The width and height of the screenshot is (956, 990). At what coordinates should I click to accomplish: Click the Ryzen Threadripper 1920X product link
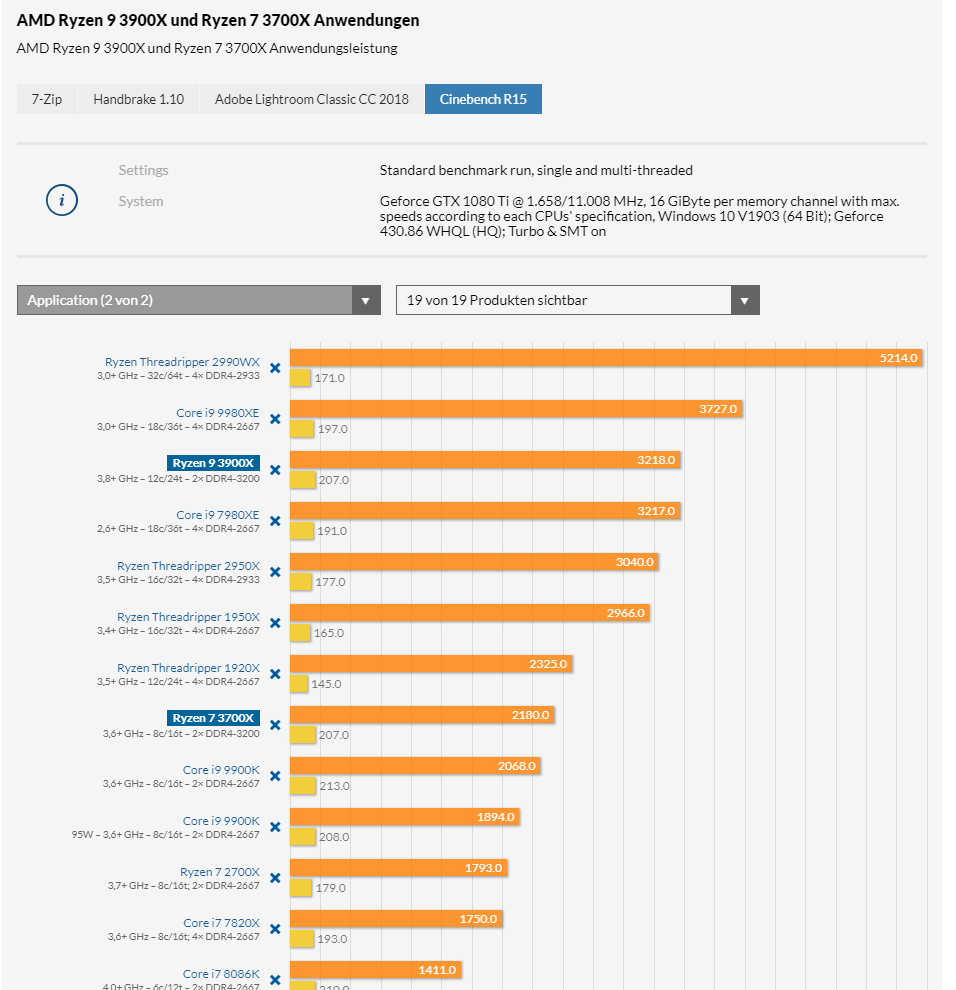pyautogui.click(x=188, y=668)
